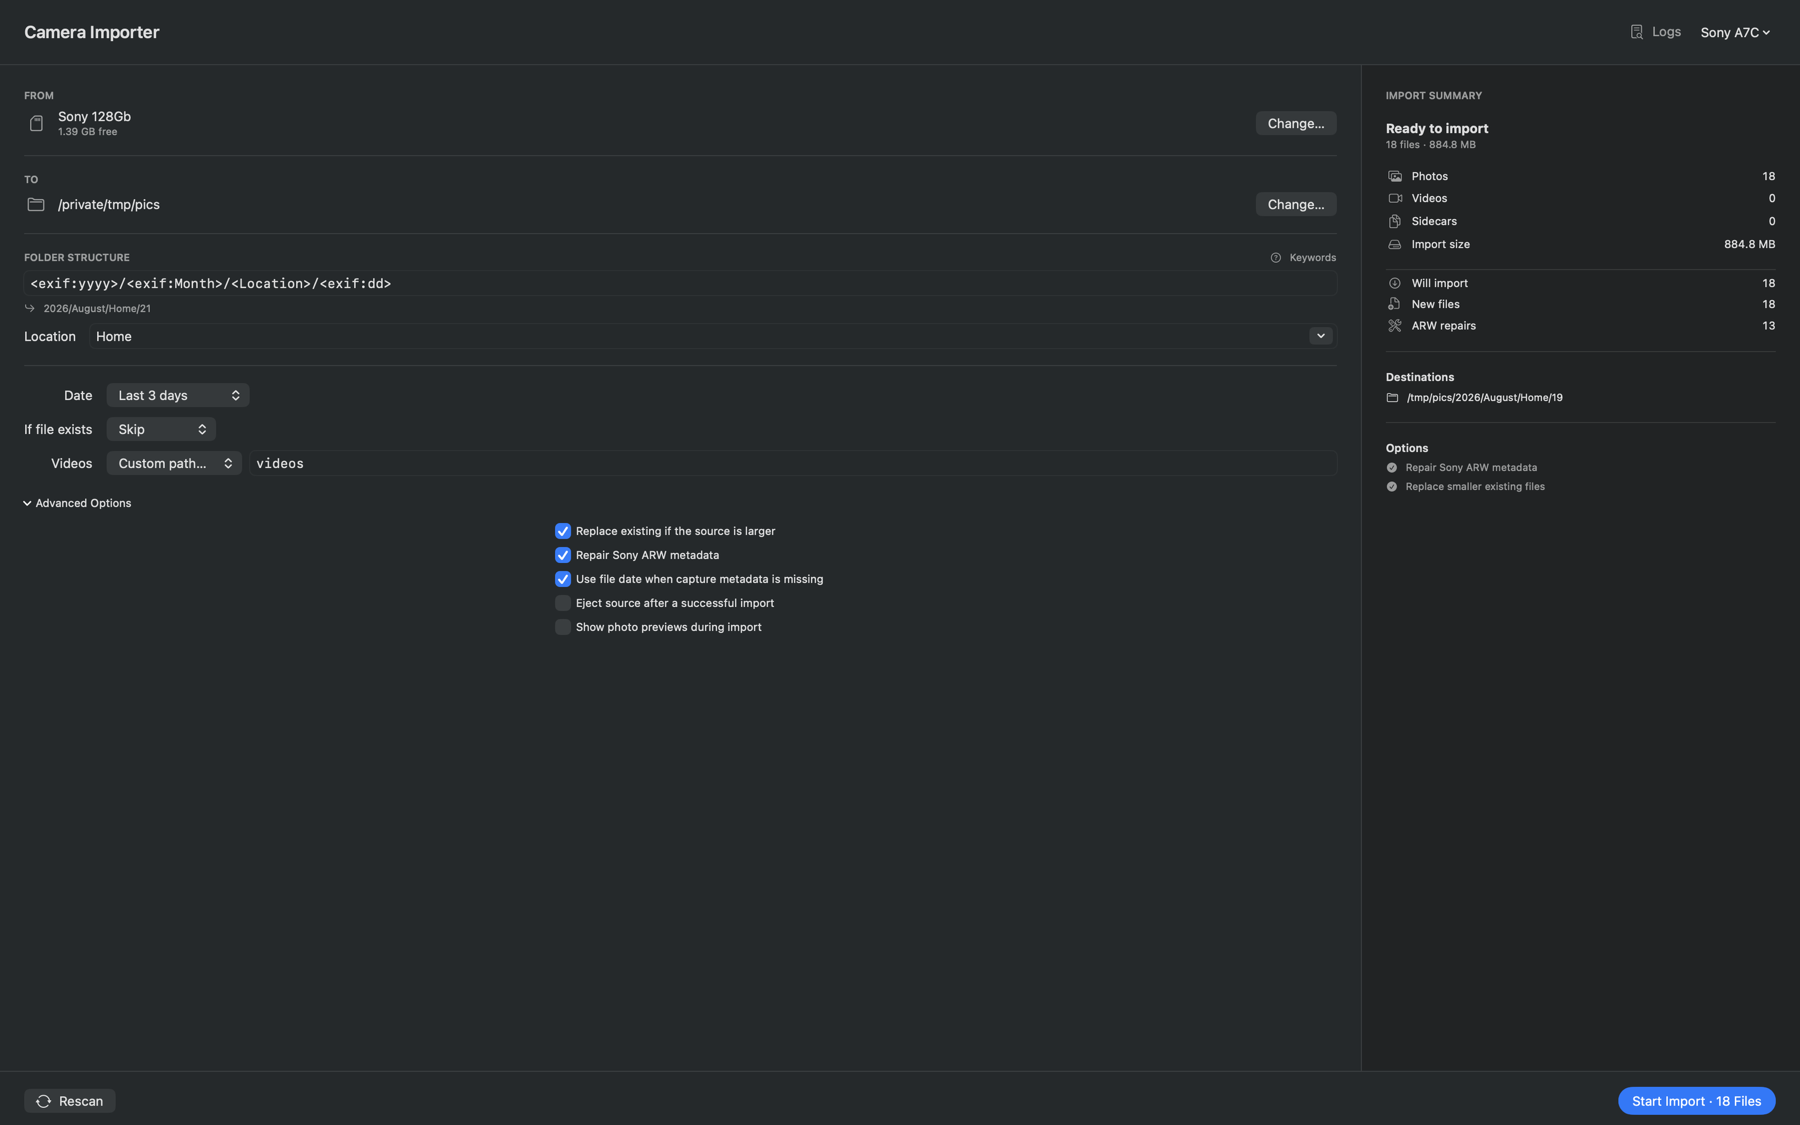This screenshot has width=1800, height=1125.
Task: Click the Destinations folder icon
Action: [x=1392, y=398]
